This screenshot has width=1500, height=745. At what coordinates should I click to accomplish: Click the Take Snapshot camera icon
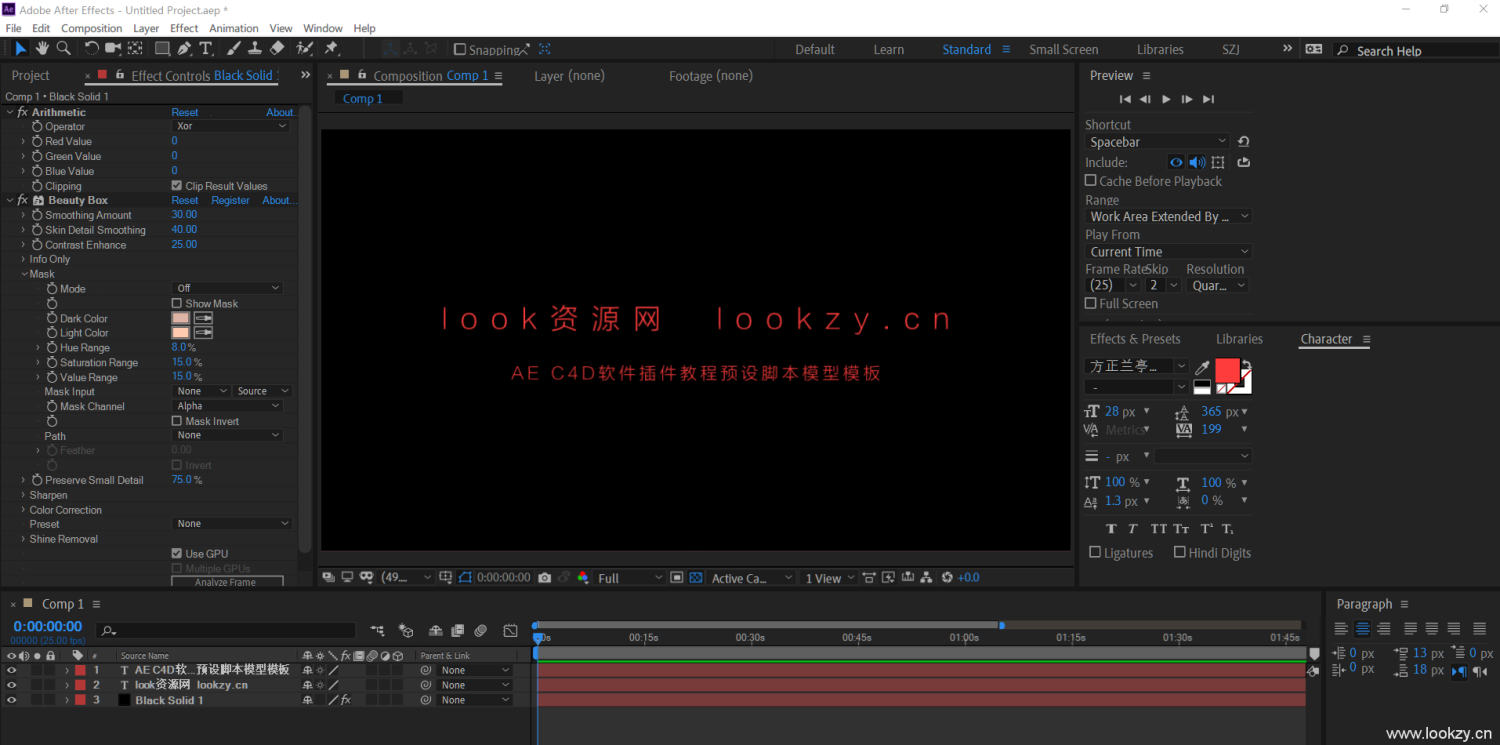tap(544, 578)
